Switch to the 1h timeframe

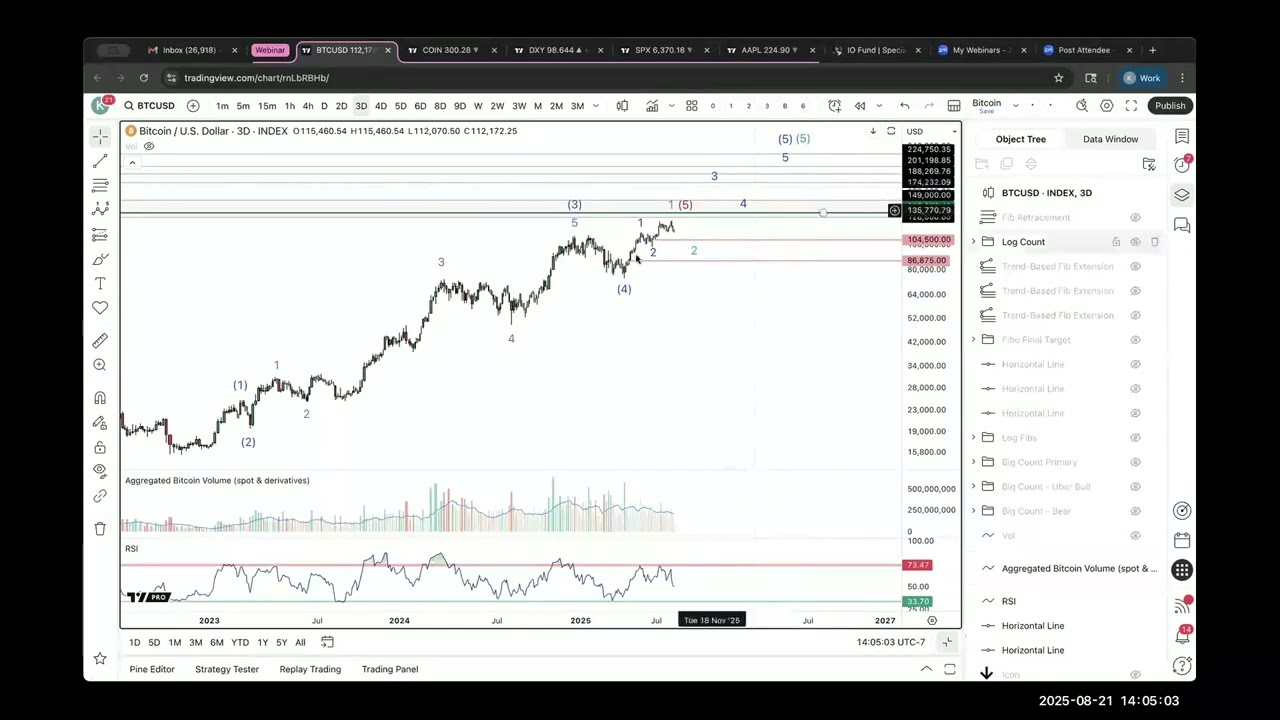pyautogui.click(x=289, y=106)
